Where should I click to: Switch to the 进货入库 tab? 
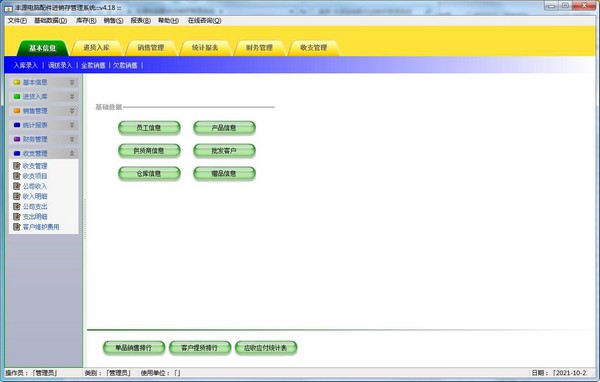[x=96, y=48]
